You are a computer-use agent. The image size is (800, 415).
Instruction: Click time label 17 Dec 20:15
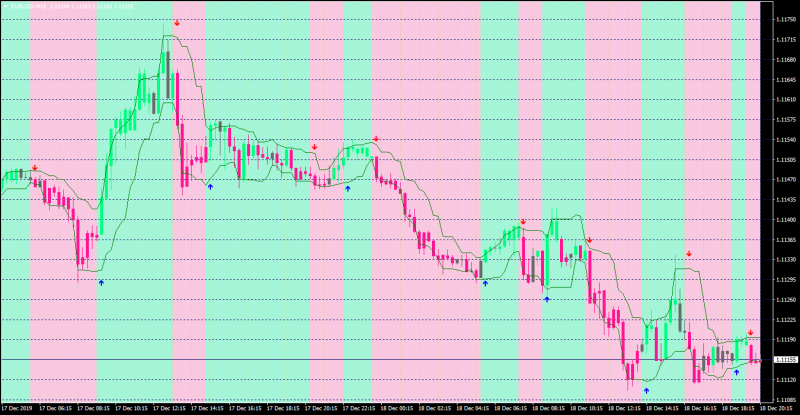pos(321,408)
